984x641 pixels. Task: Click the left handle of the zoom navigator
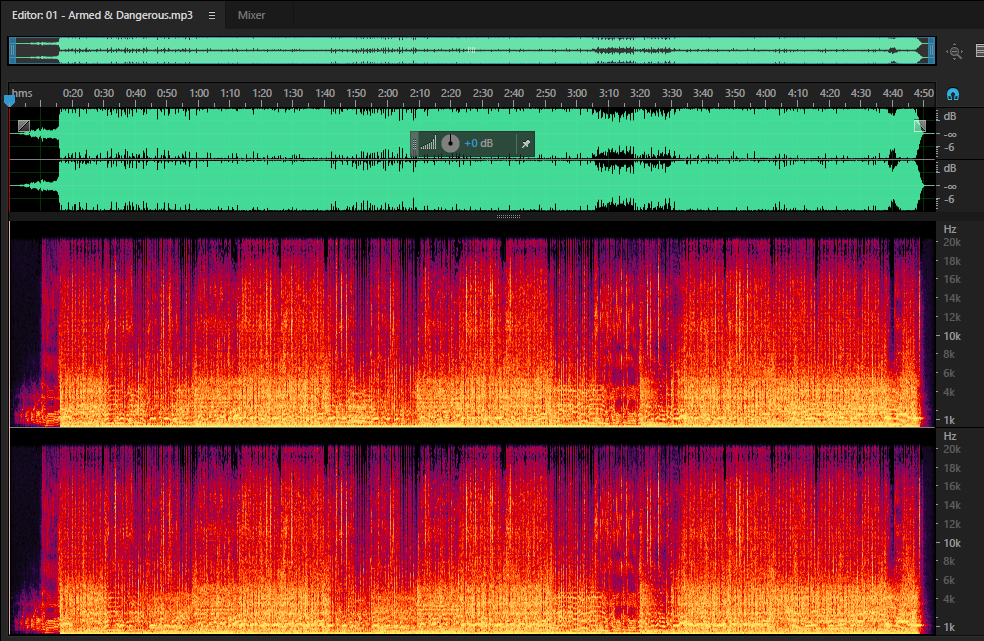[13, 51]
